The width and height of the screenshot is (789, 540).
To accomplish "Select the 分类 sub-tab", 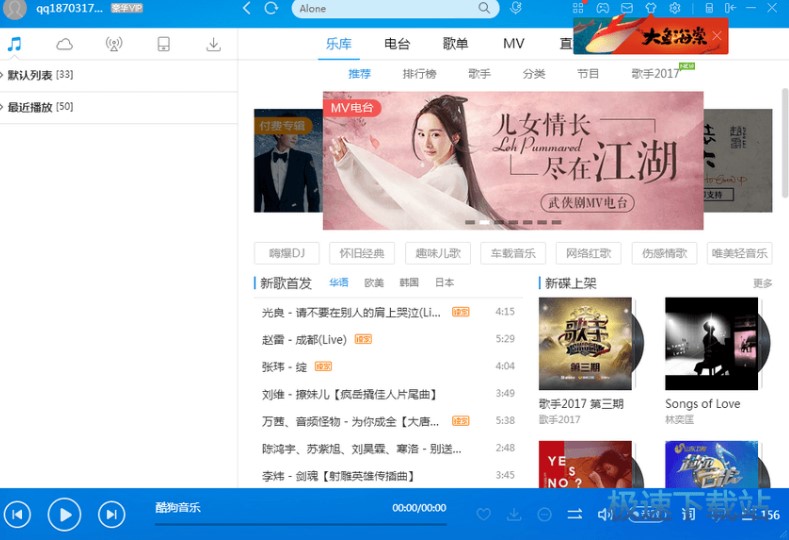I will (534, 74).
